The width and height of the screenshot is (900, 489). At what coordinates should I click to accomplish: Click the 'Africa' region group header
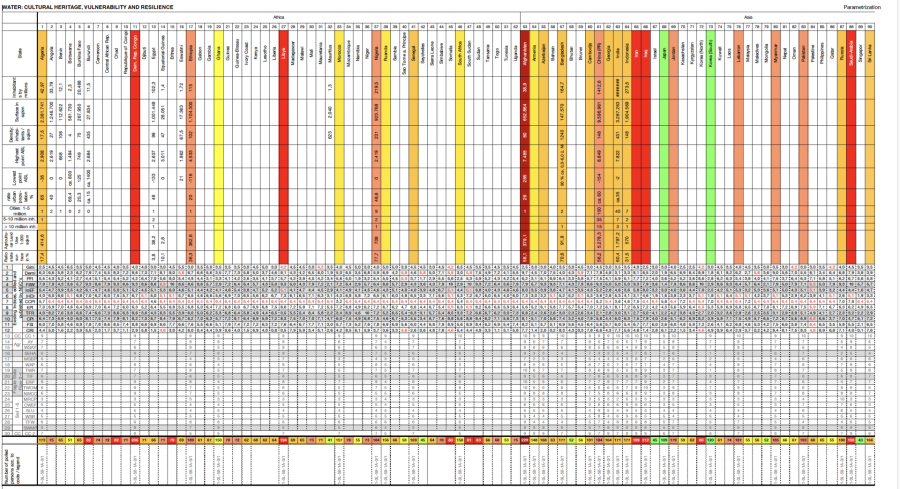tap(277, 17)
